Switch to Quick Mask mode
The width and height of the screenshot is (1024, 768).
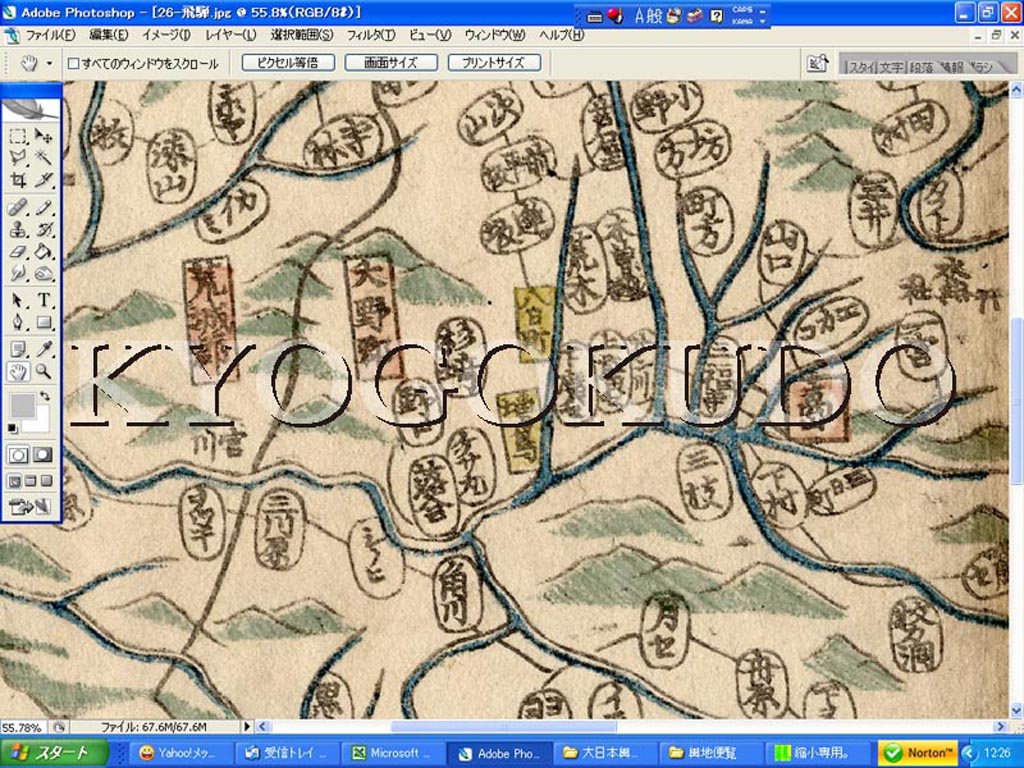(x=43, y=455)
